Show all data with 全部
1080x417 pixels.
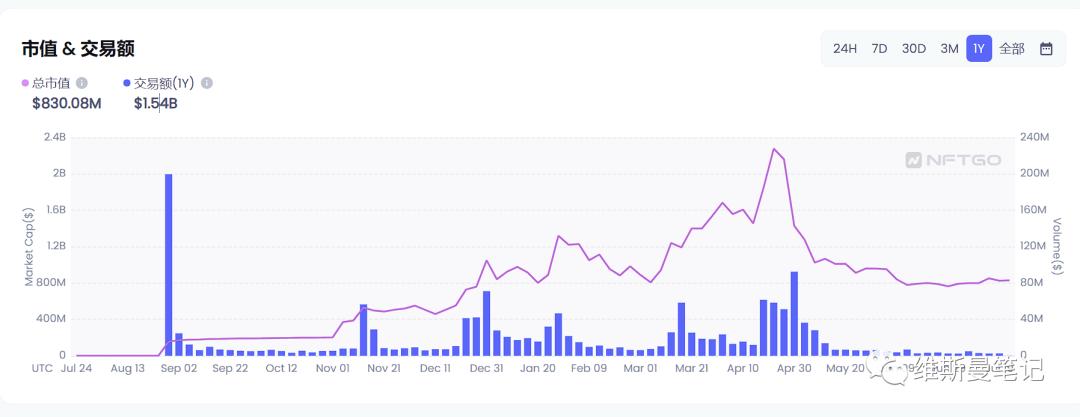pyautogui.click(x=1012, y=48)
